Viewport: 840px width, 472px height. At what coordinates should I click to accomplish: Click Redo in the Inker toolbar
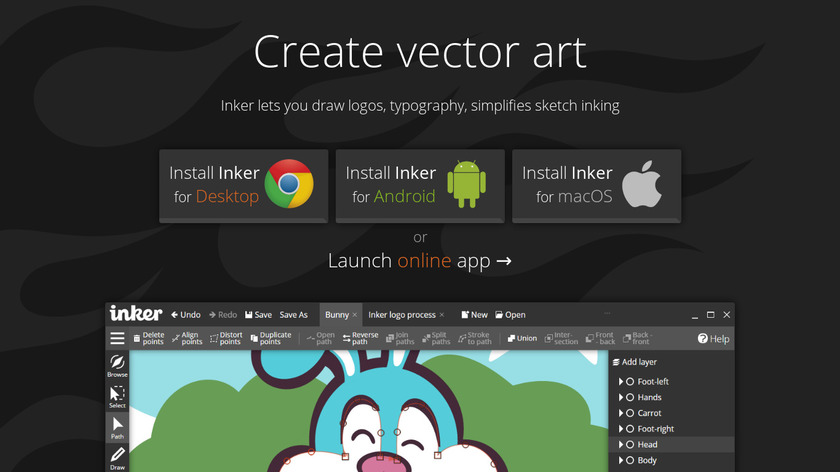click(223, 314)
